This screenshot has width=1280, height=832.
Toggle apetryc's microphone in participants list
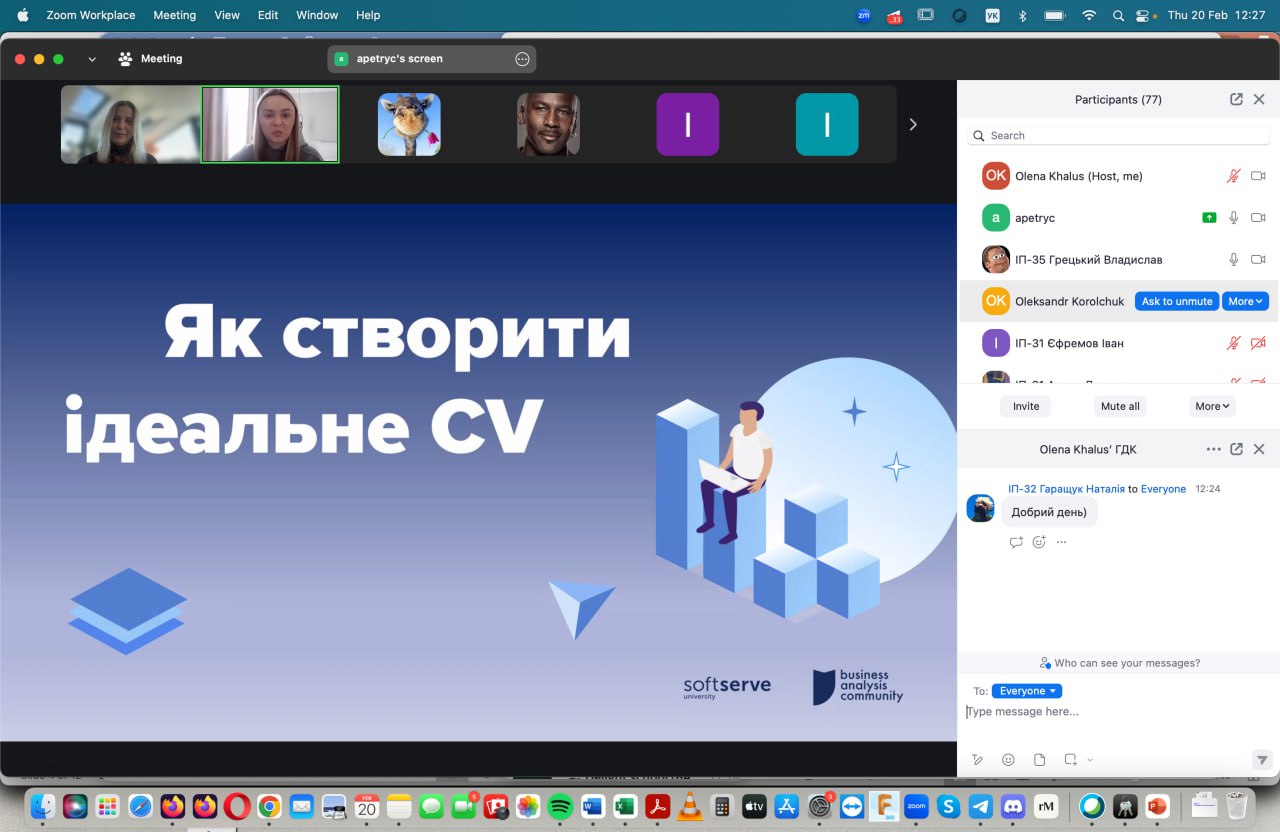point(1234,218)
